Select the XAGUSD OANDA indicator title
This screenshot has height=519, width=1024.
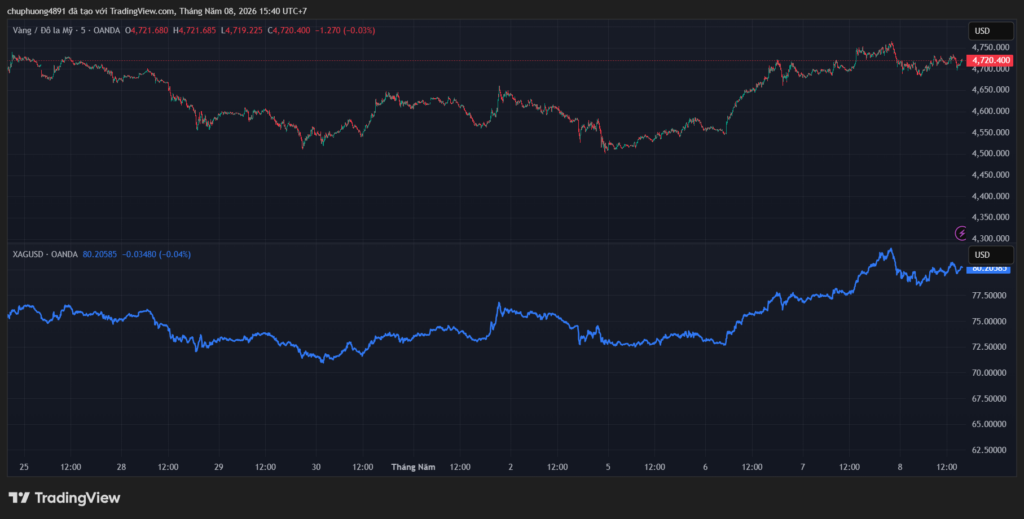[x=45, y=254]
